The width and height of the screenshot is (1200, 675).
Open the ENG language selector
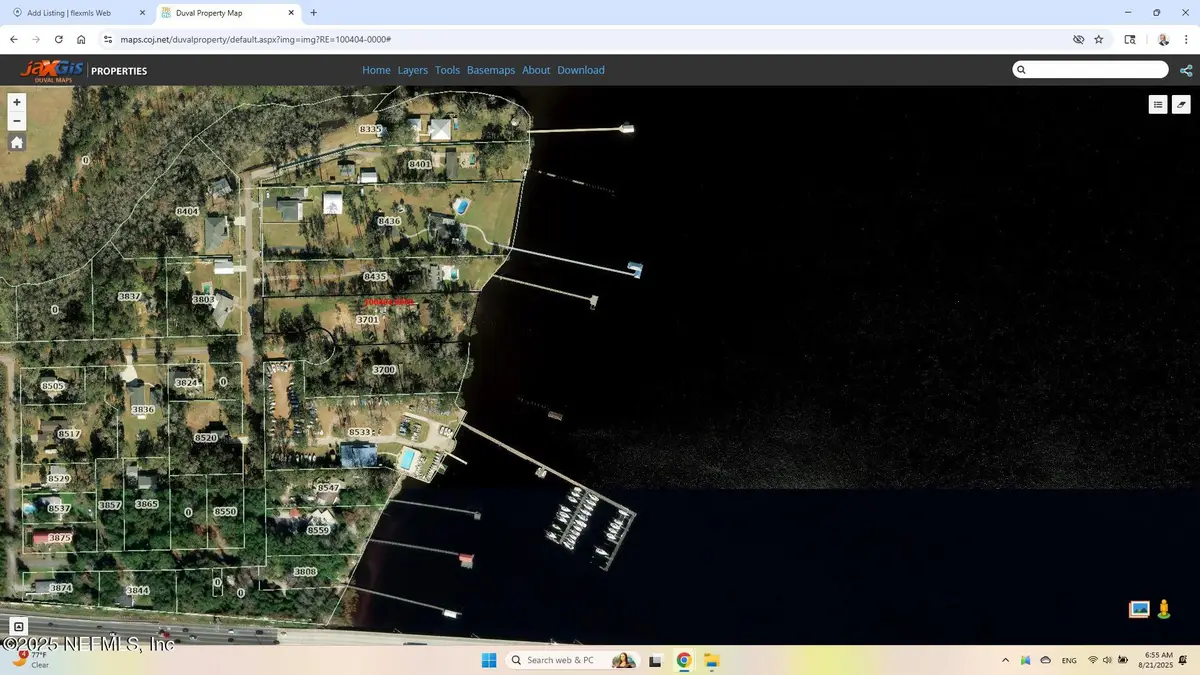coord(1069,660)
